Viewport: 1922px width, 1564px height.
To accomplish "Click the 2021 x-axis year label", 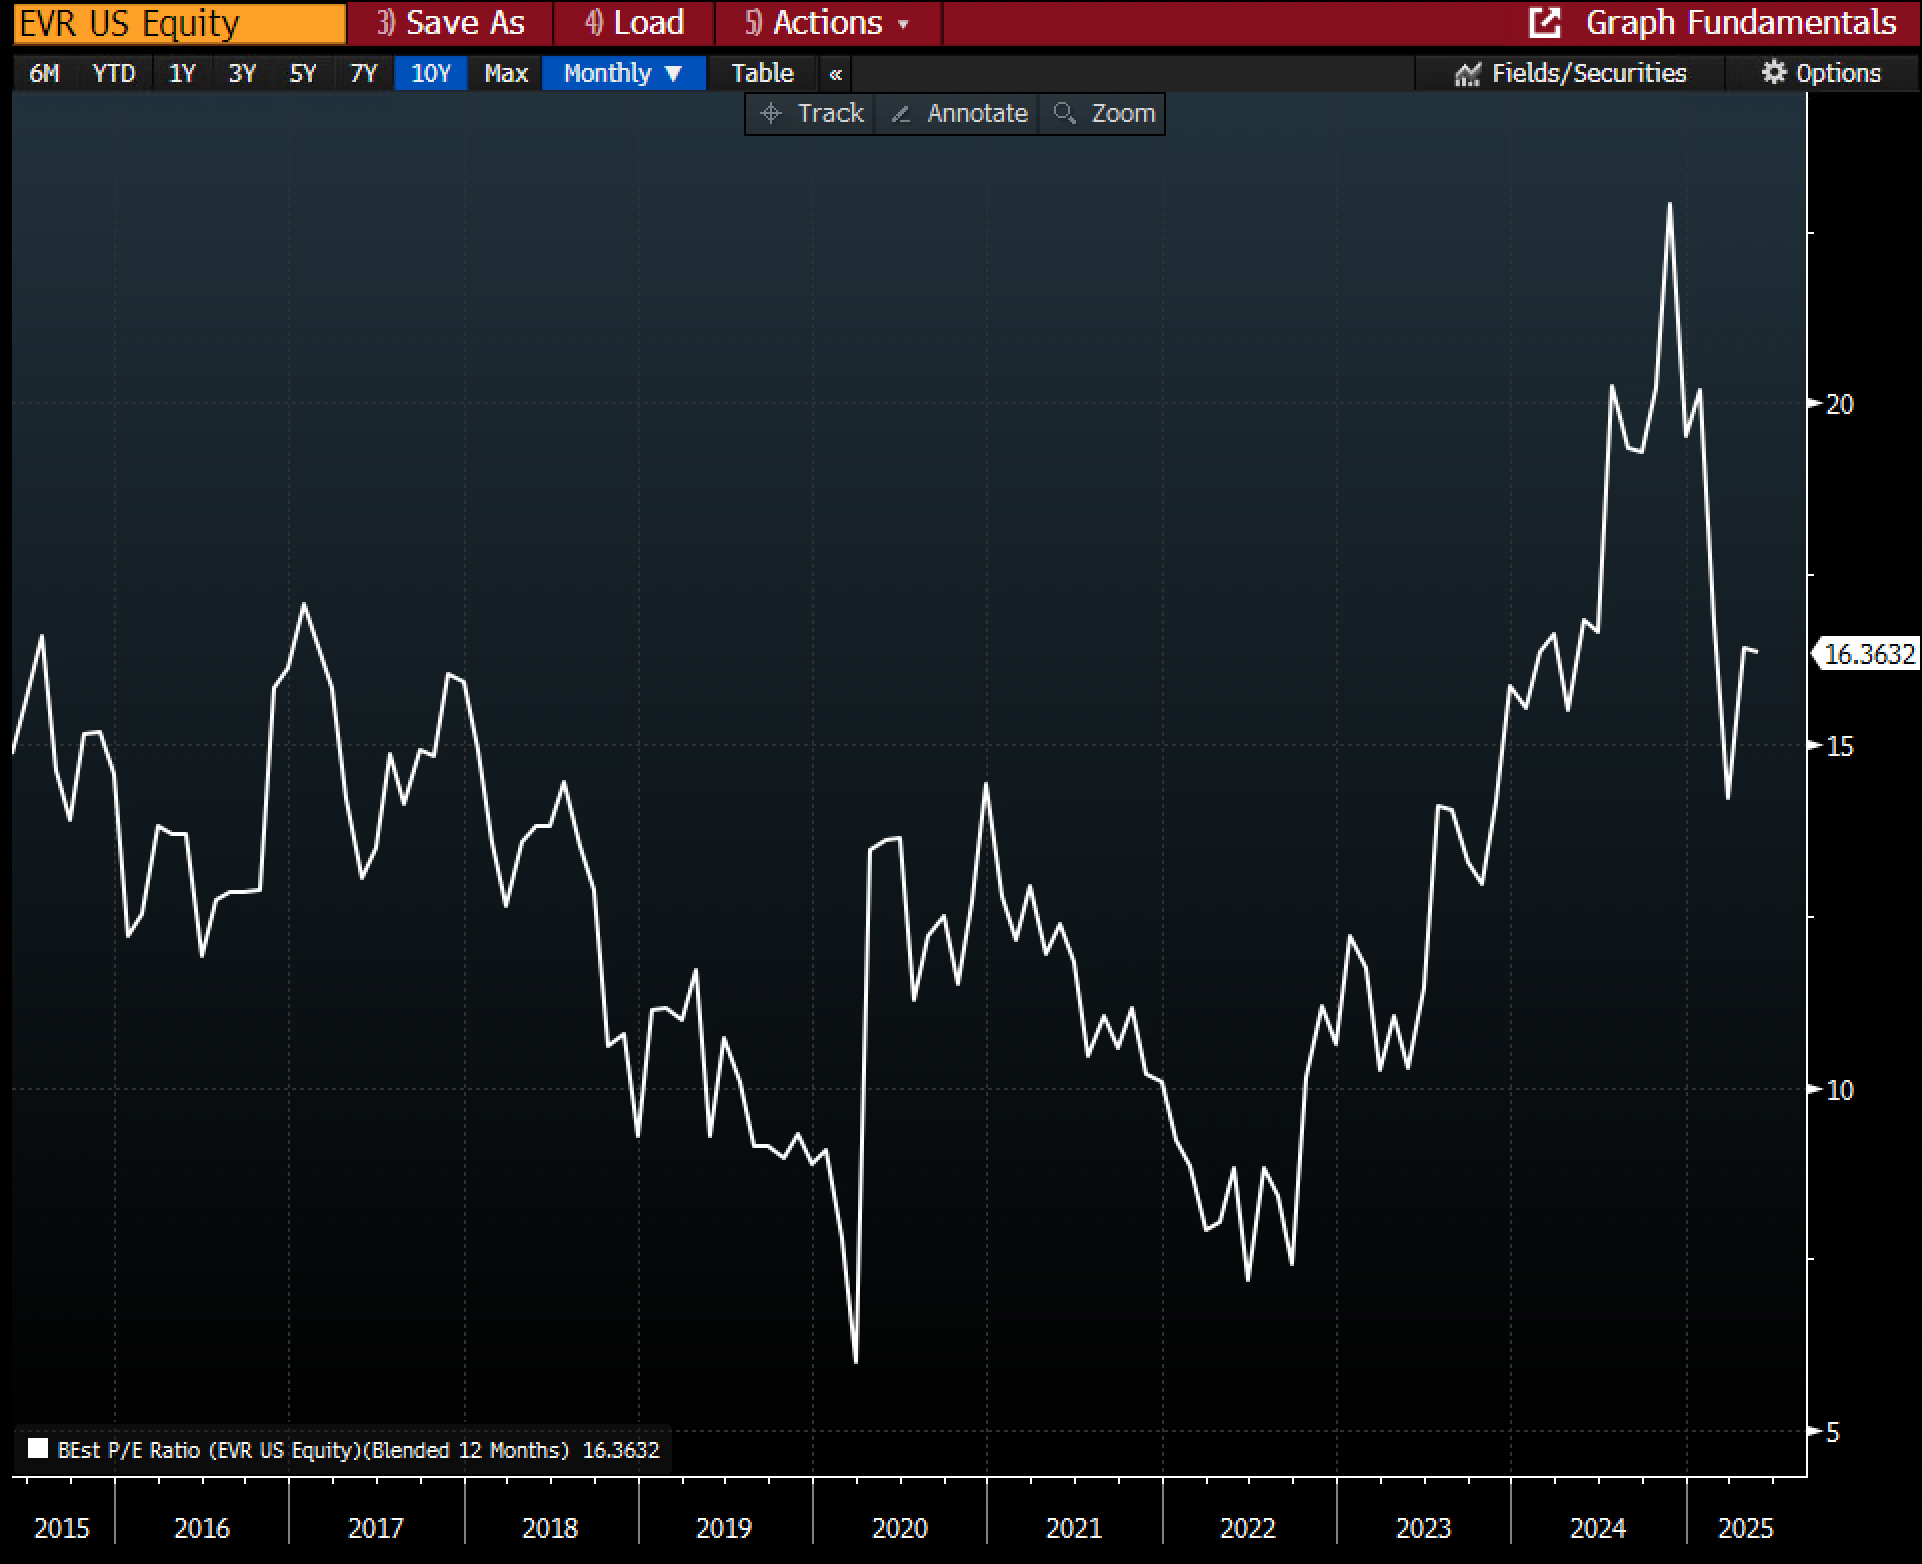I will pos(1073,1528).
